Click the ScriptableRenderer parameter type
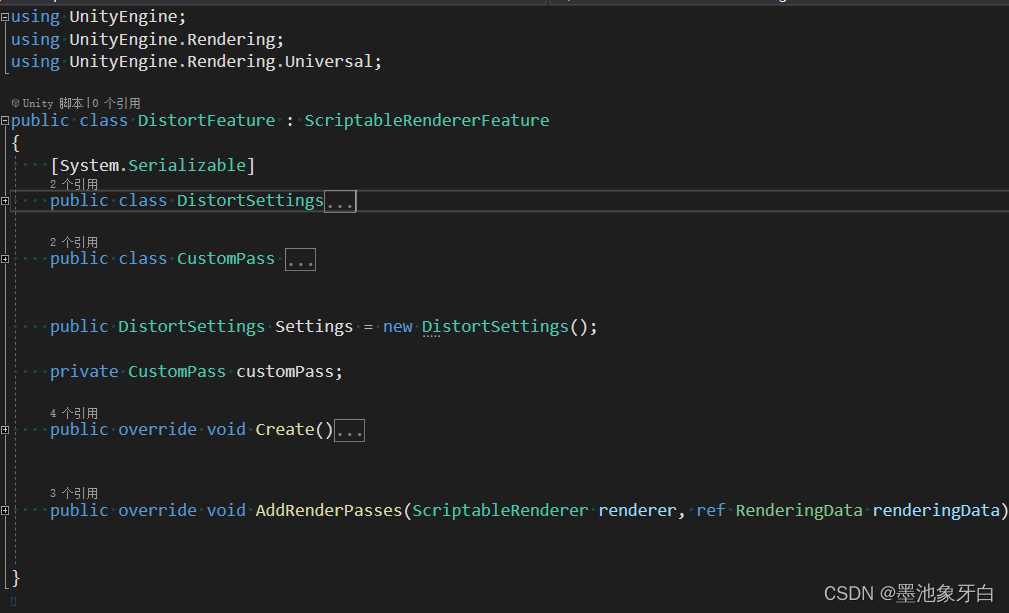Viewport: 1009px width, 613px height. tap(500, 511)
